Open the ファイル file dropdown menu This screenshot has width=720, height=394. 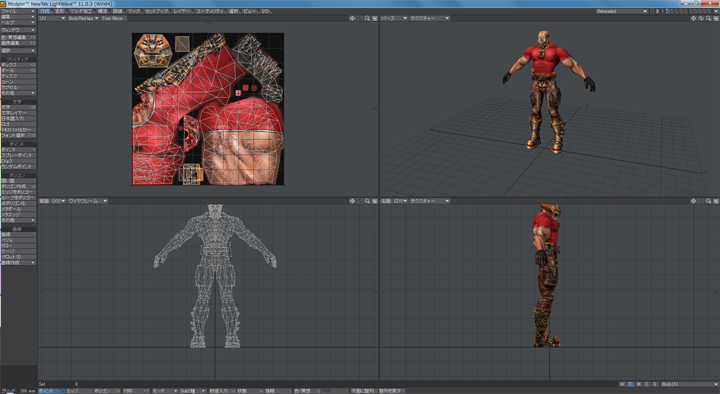pyautogui.click(x=18, y=11)
